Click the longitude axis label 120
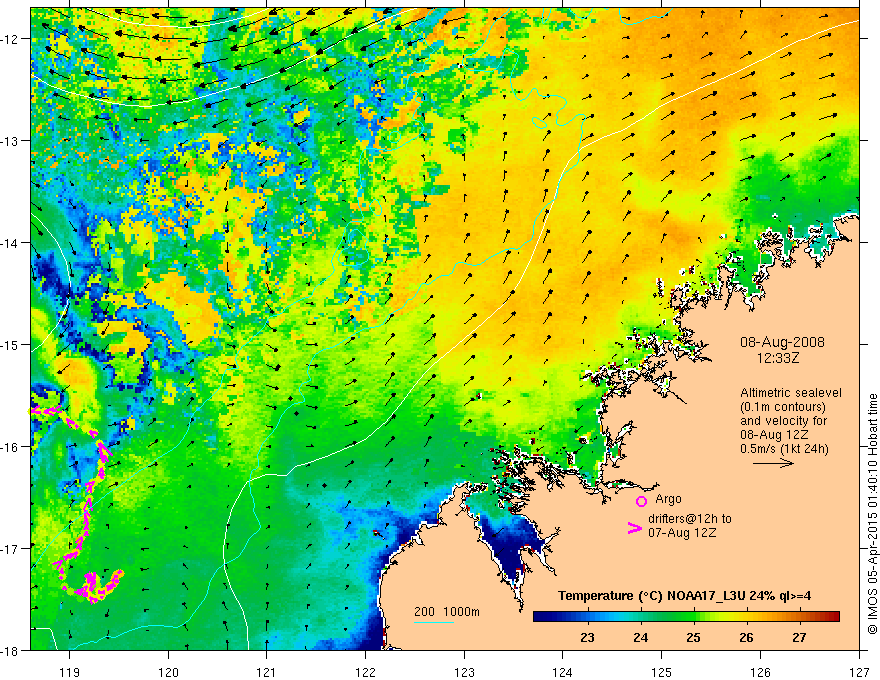Image resolution: width=880 pixels, height=680 pixels. click(x=168, y=672)
